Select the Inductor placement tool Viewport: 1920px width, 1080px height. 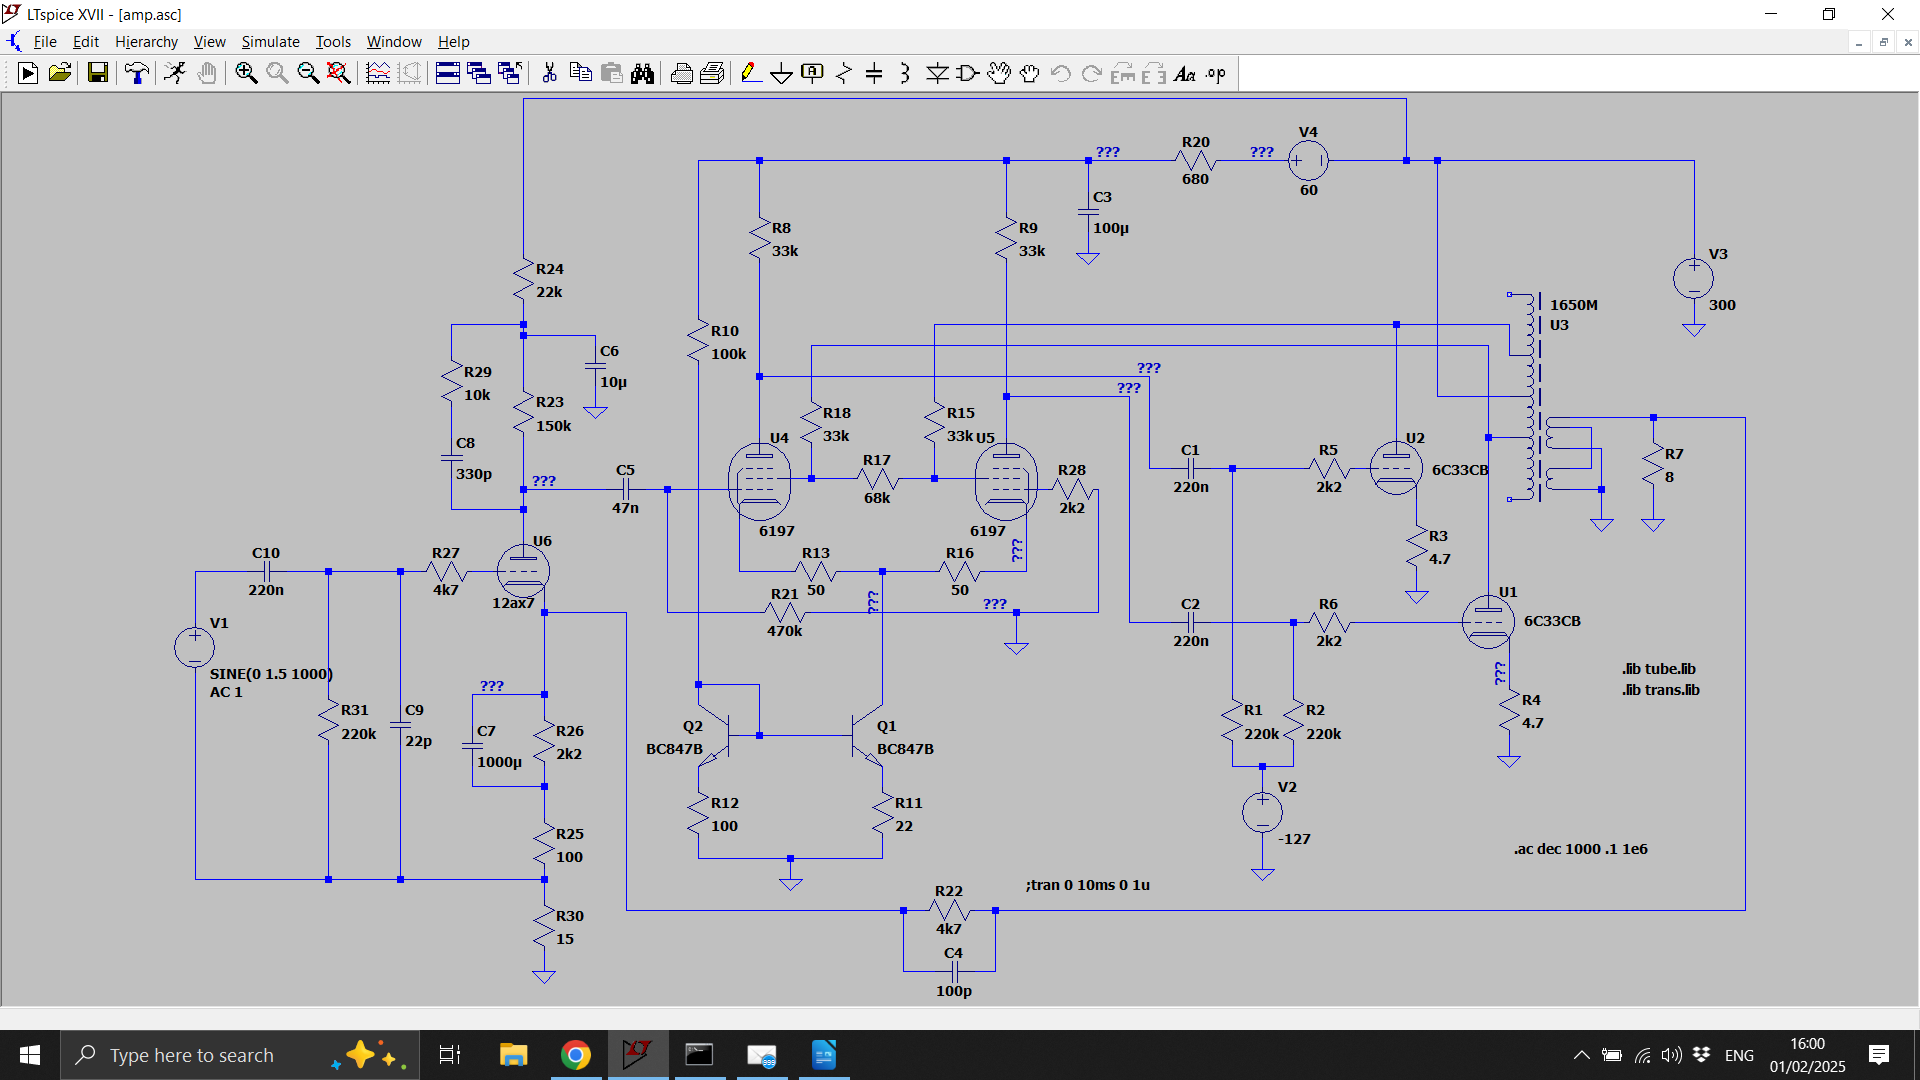(905, 73)
